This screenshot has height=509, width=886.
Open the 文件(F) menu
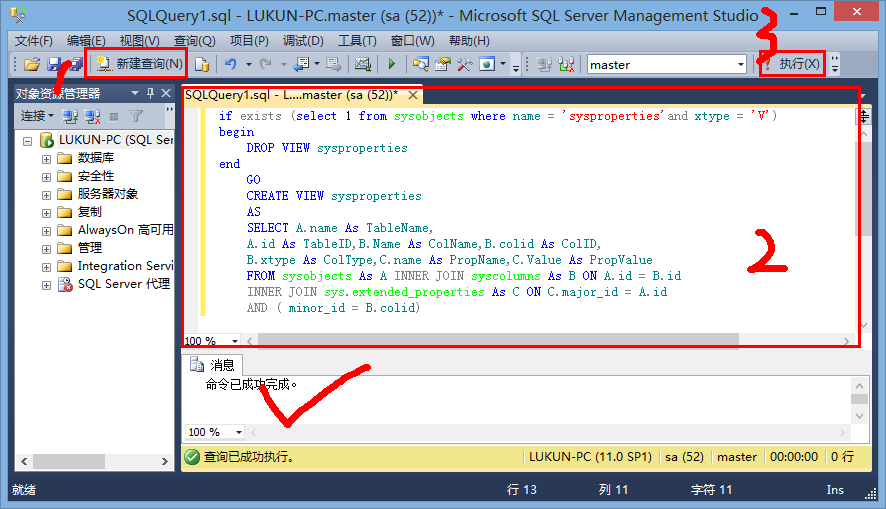click(x=33, y=41)
